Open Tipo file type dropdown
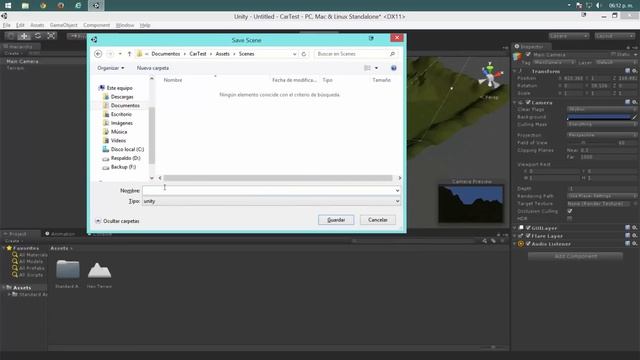The image size is (640, 360). click(x=271, y=201)
